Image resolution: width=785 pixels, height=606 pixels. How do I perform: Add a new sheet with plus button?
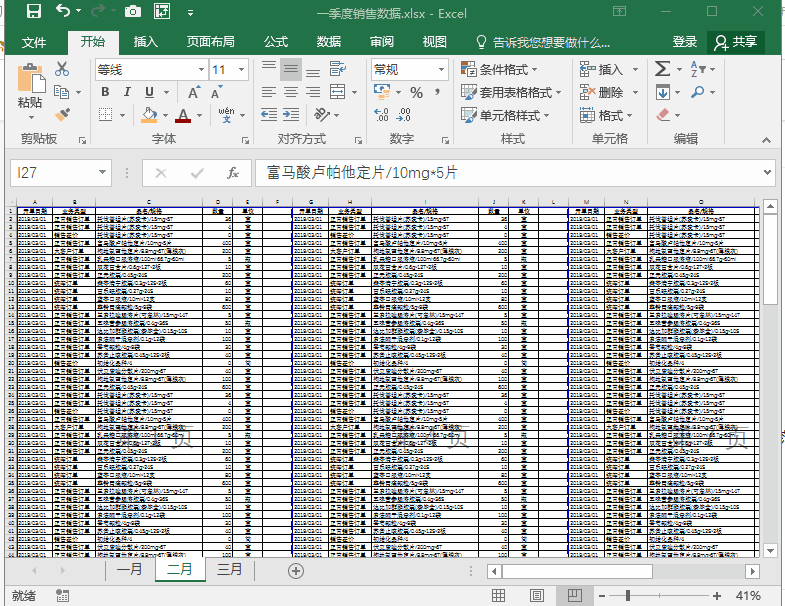pyautogui.click(x=295, y=570)
